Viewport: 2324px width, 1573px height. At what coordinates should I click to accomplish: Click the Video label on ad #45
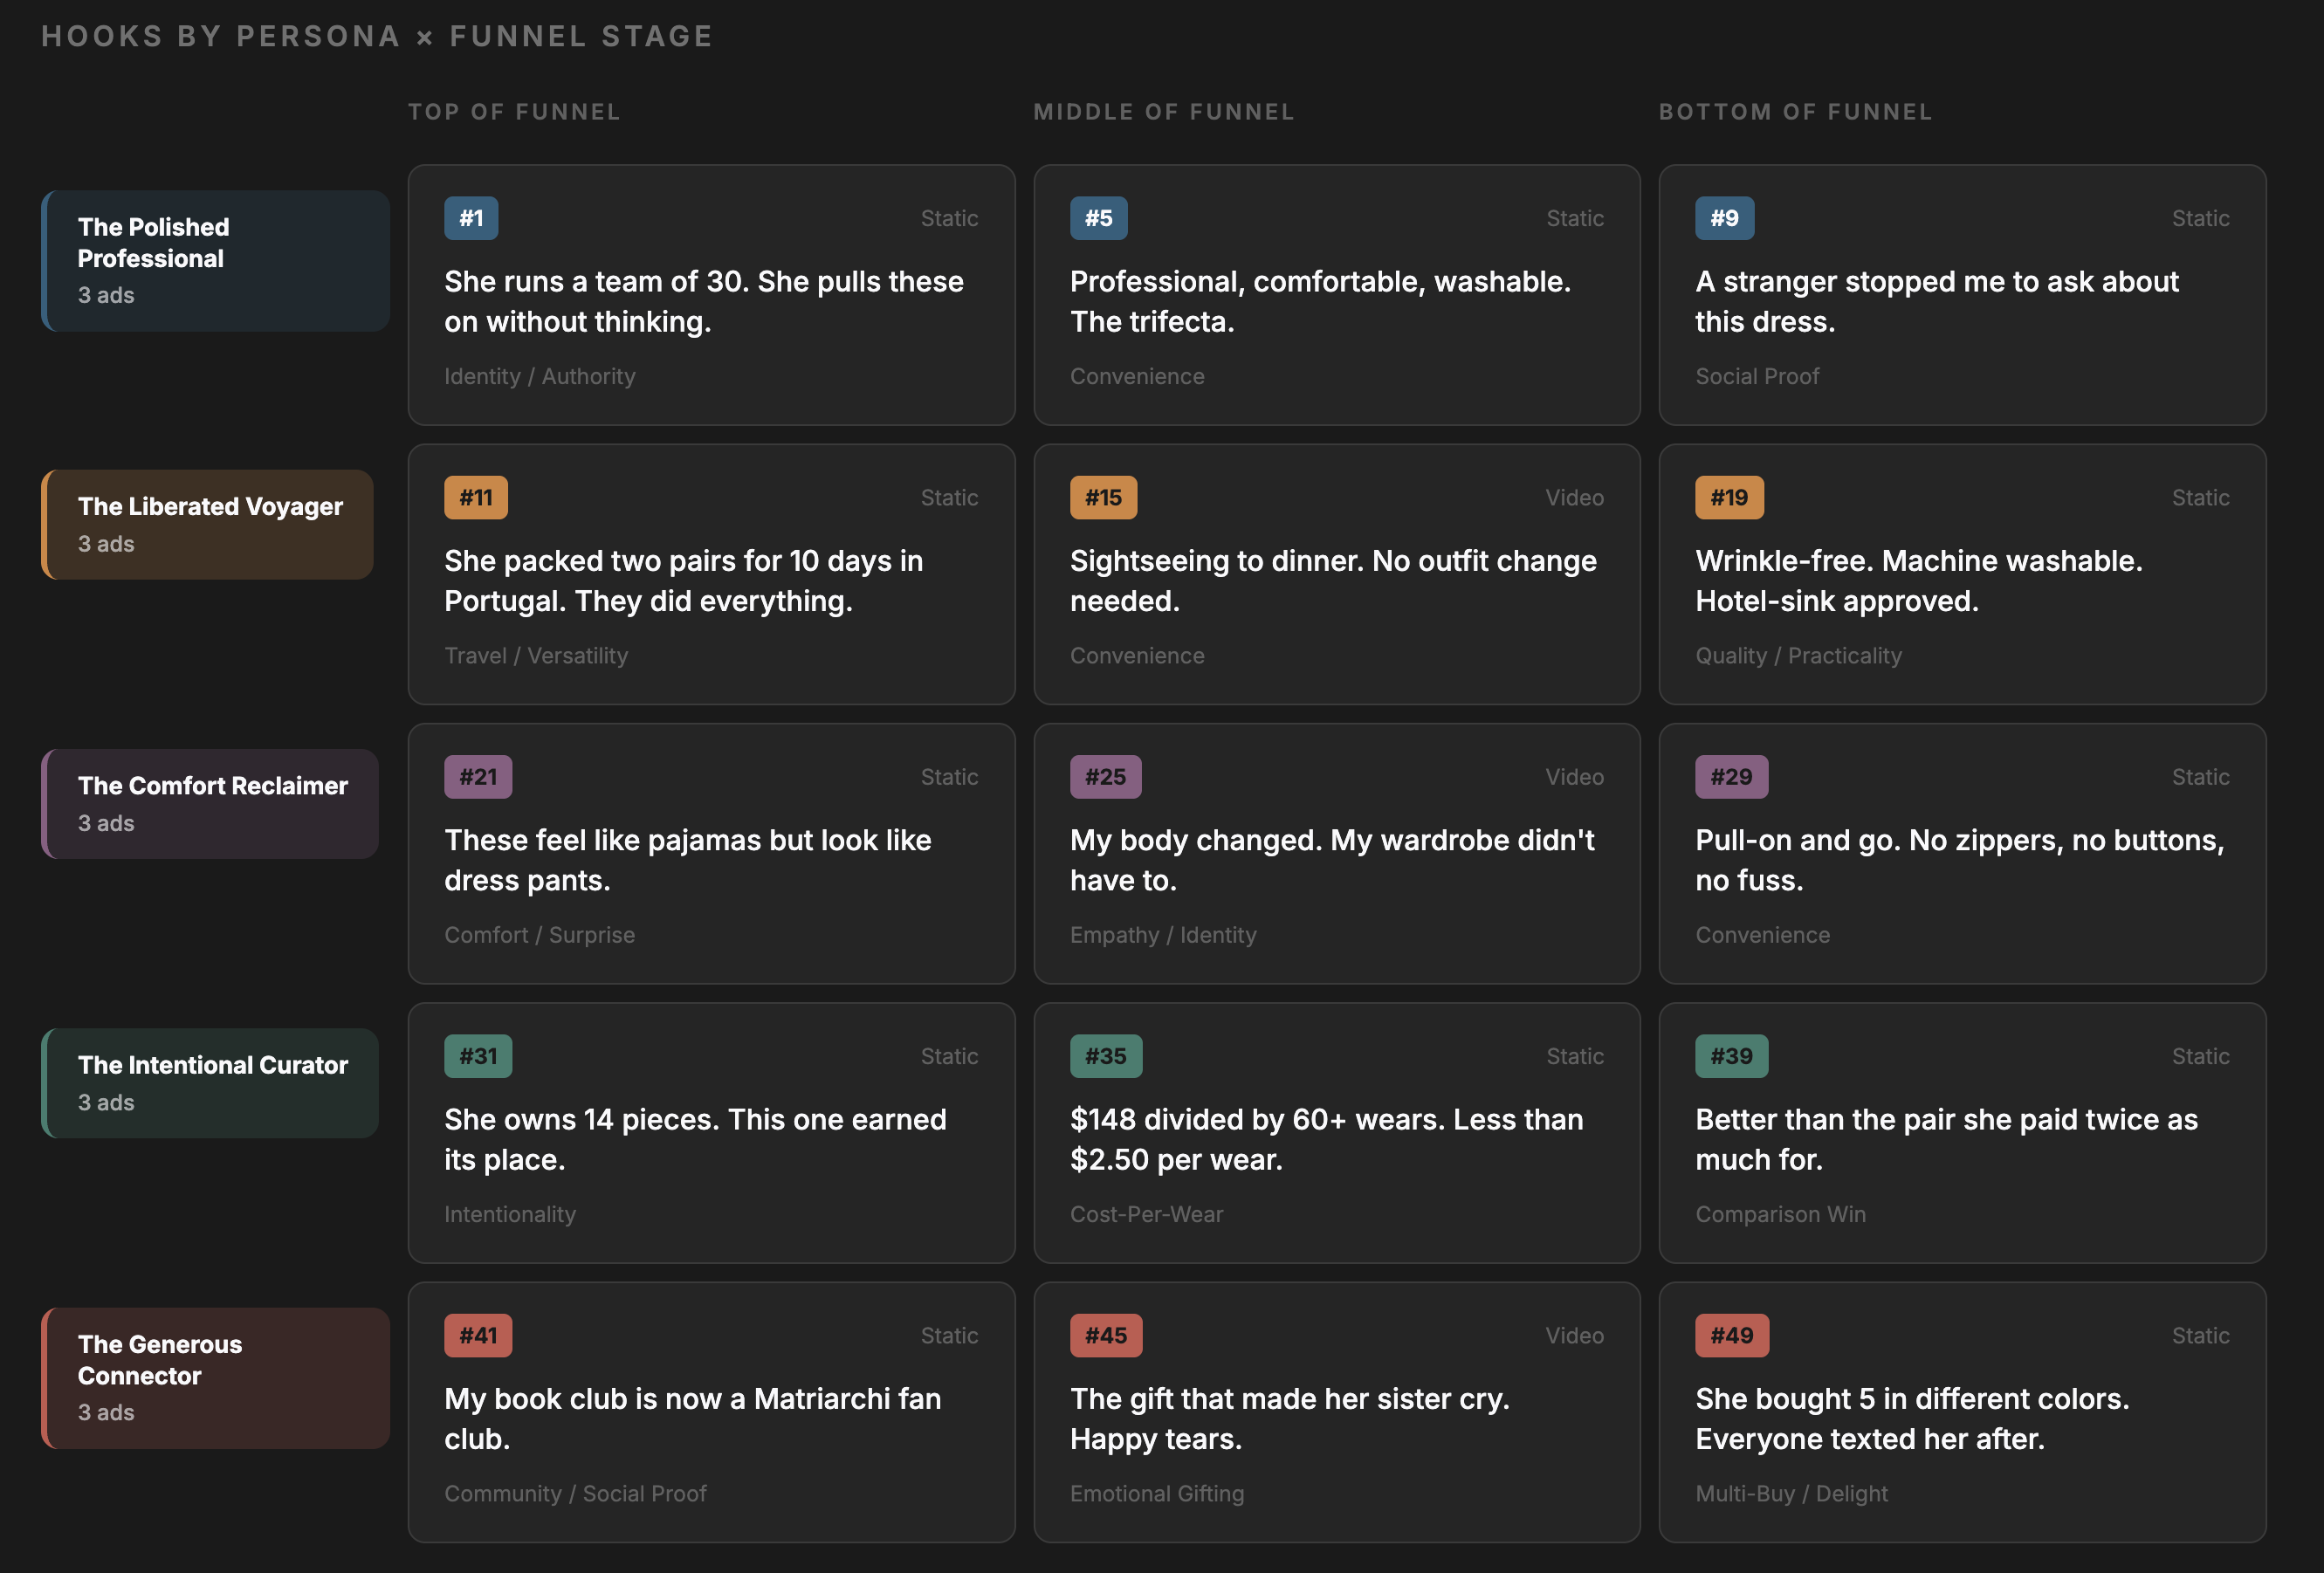tap(1573, 1335)
